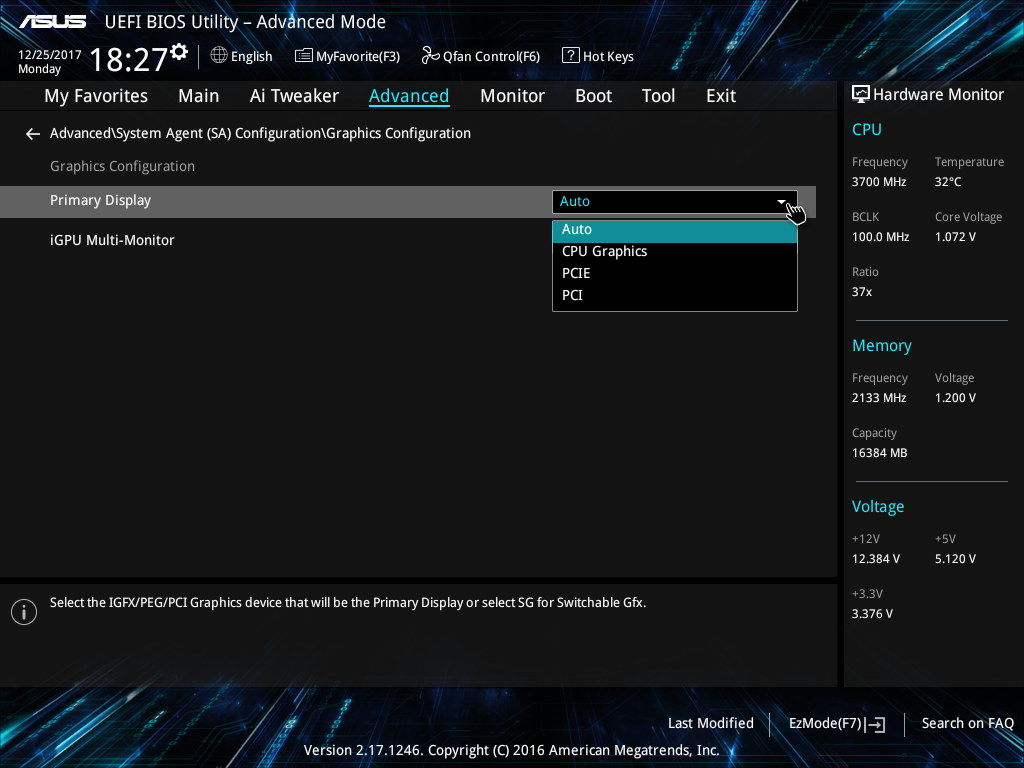Viewport: 1024px width, 768px height.
Task: Choose Auto in Primary Display list
Action: click(x=675, y=230)
